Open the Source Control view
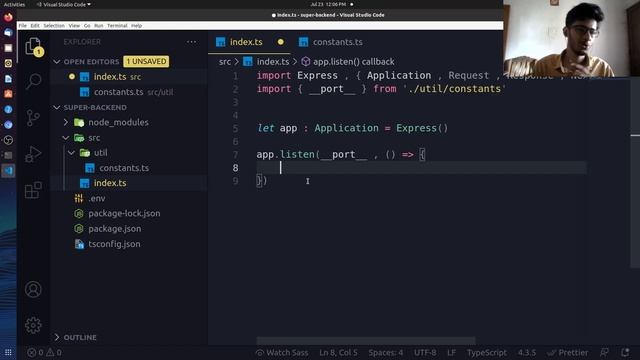The height and width of the screenshot is (360, 640). (x=33, y=118)
